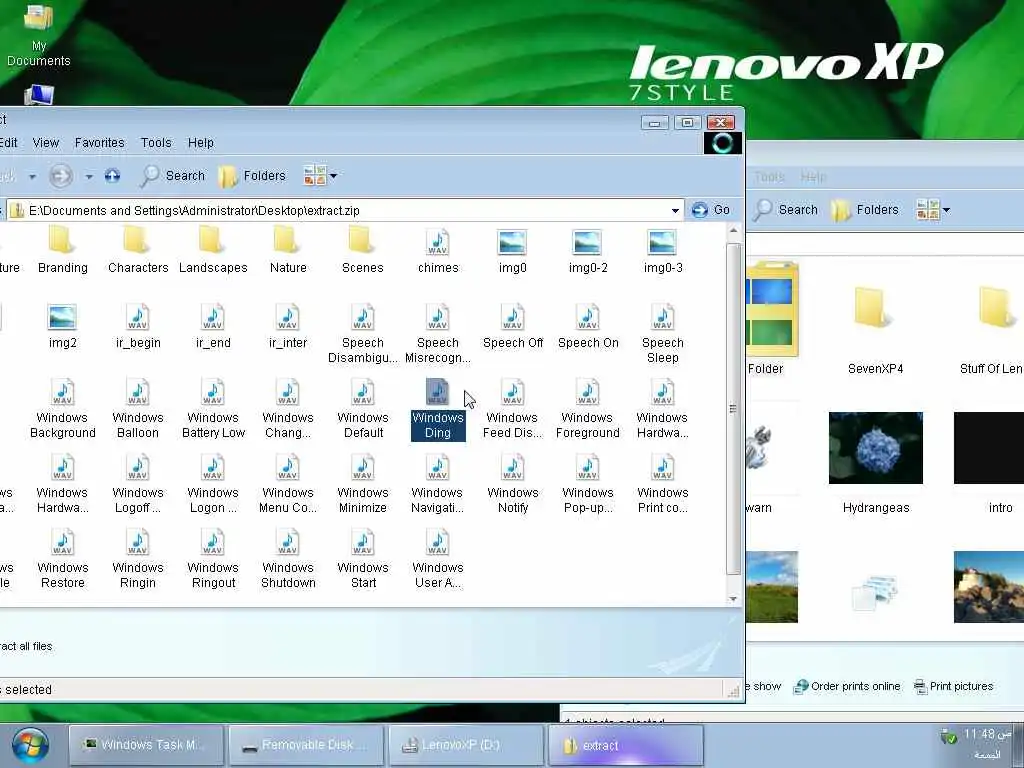Open the Landscapes folder
This screenshot has width=1024, height=768.
coord(213,249)
